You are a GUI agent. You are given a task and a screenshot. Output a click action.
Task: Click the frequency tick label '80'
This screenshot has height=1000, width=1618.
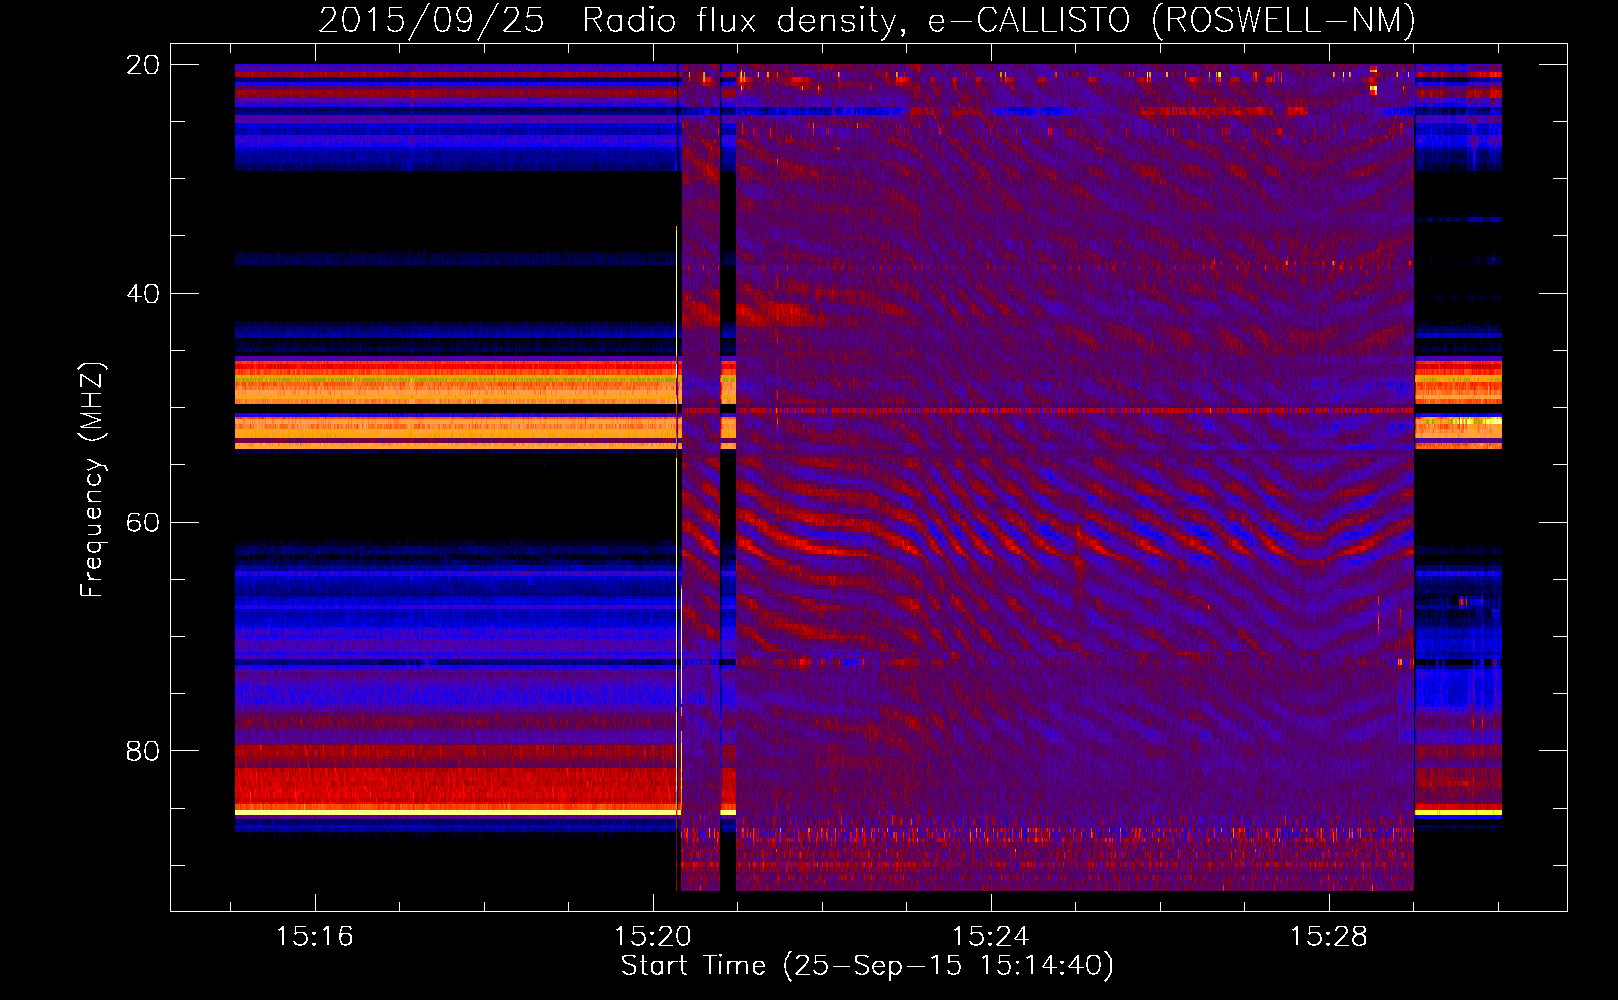pyautogui.click(x=143, y=751)
